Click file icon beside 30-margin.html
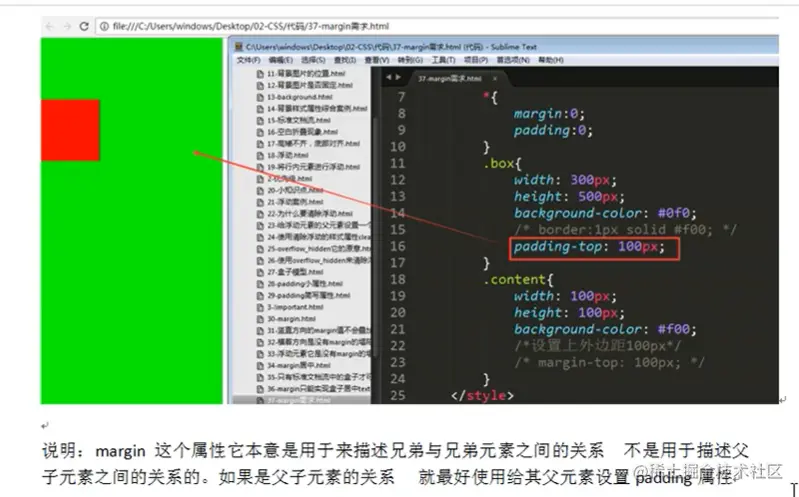 [260, 319]
